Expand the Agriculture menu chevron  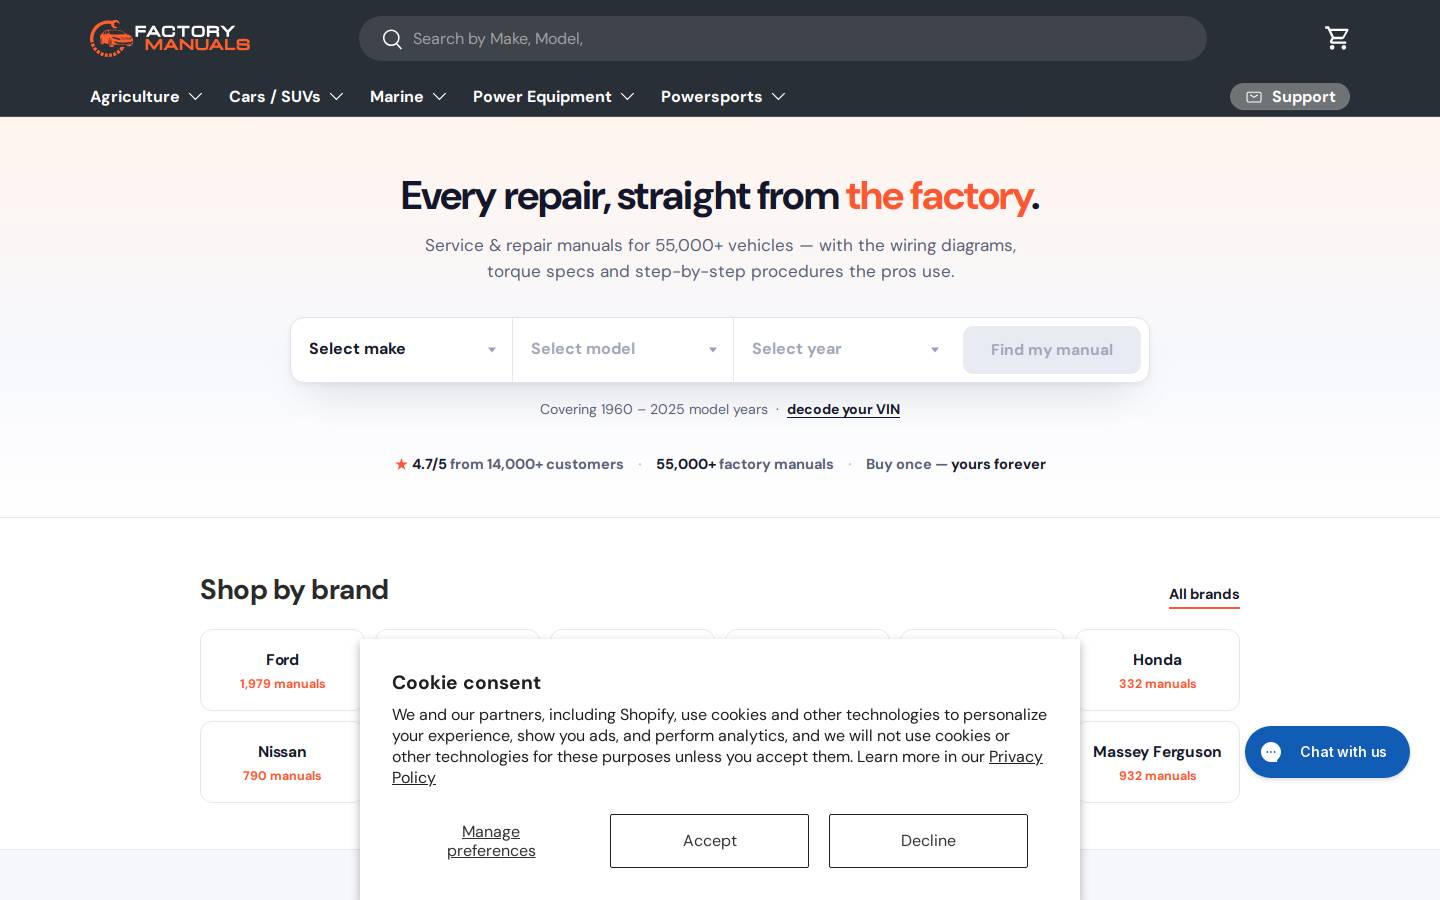(x=195, y=97)
